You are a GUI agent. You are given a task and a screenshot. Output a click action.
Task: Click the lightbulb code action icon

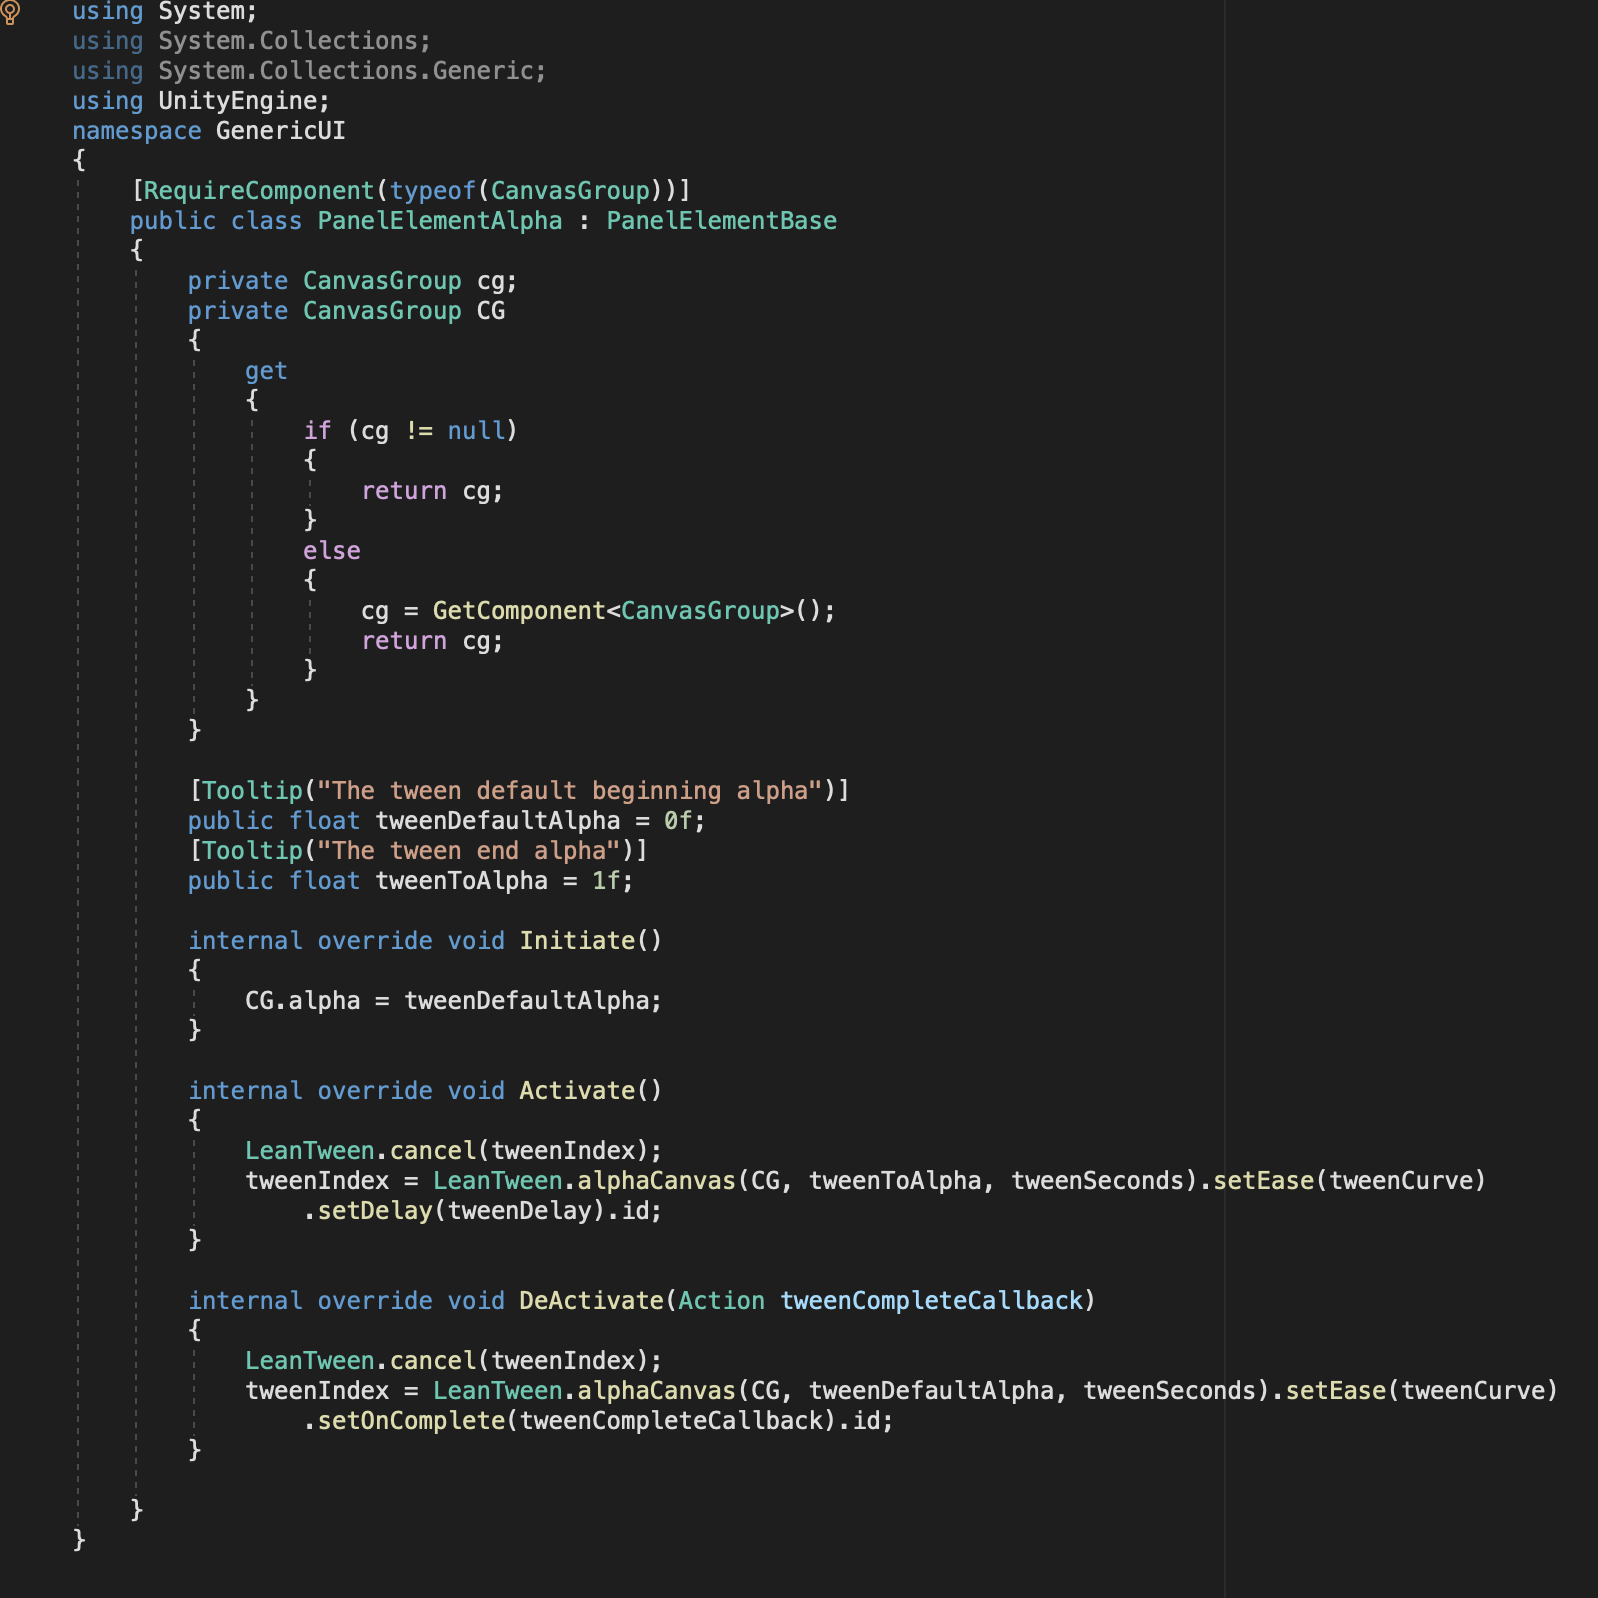(x=11, y=12)
